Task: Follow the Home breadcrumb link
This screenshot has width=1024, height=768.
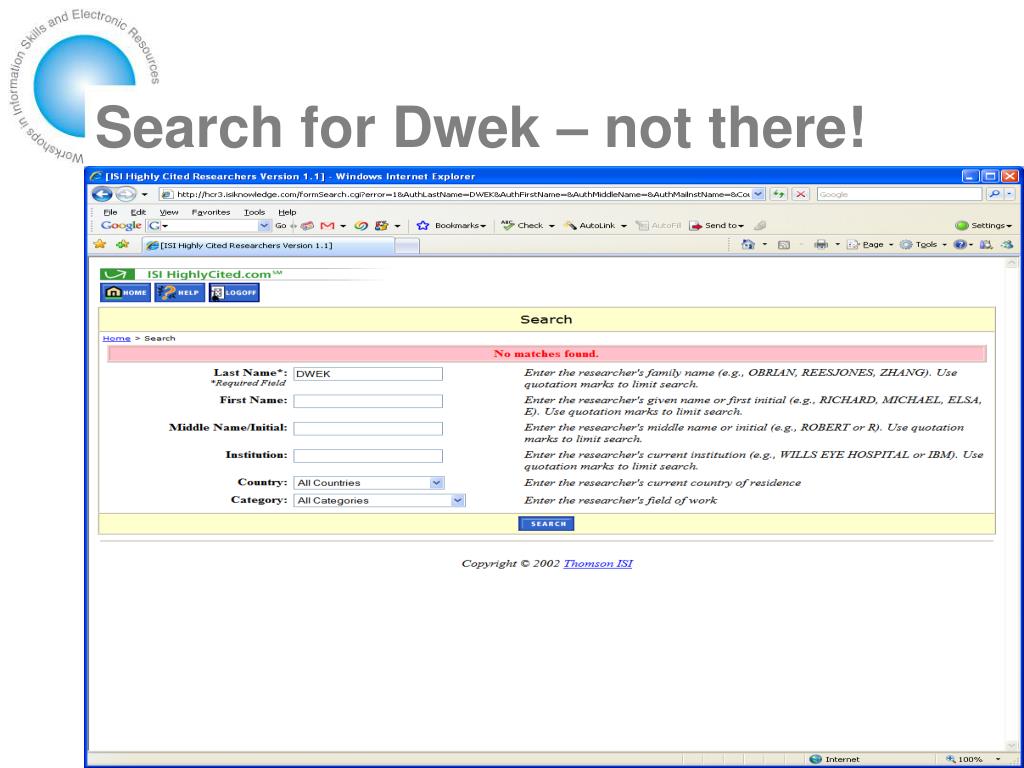Action: coord(116,338)
